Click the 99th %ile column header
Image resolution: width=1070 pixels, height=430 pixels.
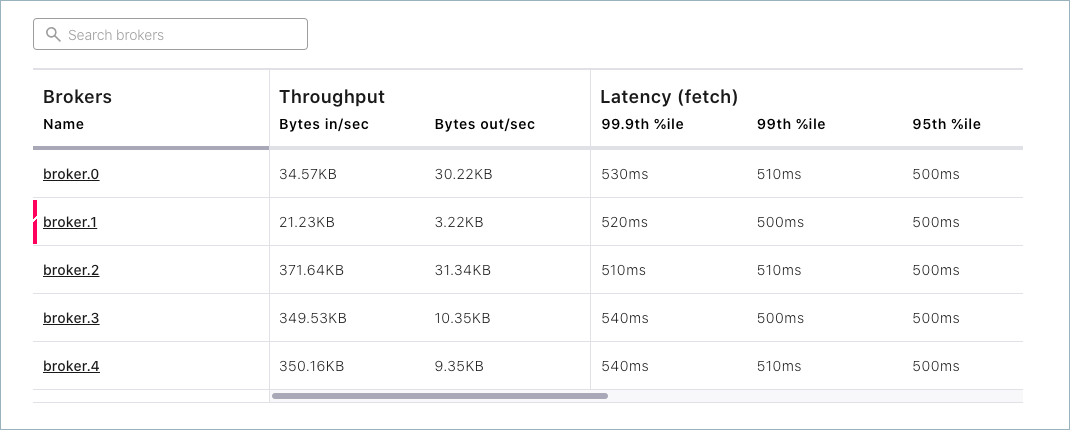(791, 124)
